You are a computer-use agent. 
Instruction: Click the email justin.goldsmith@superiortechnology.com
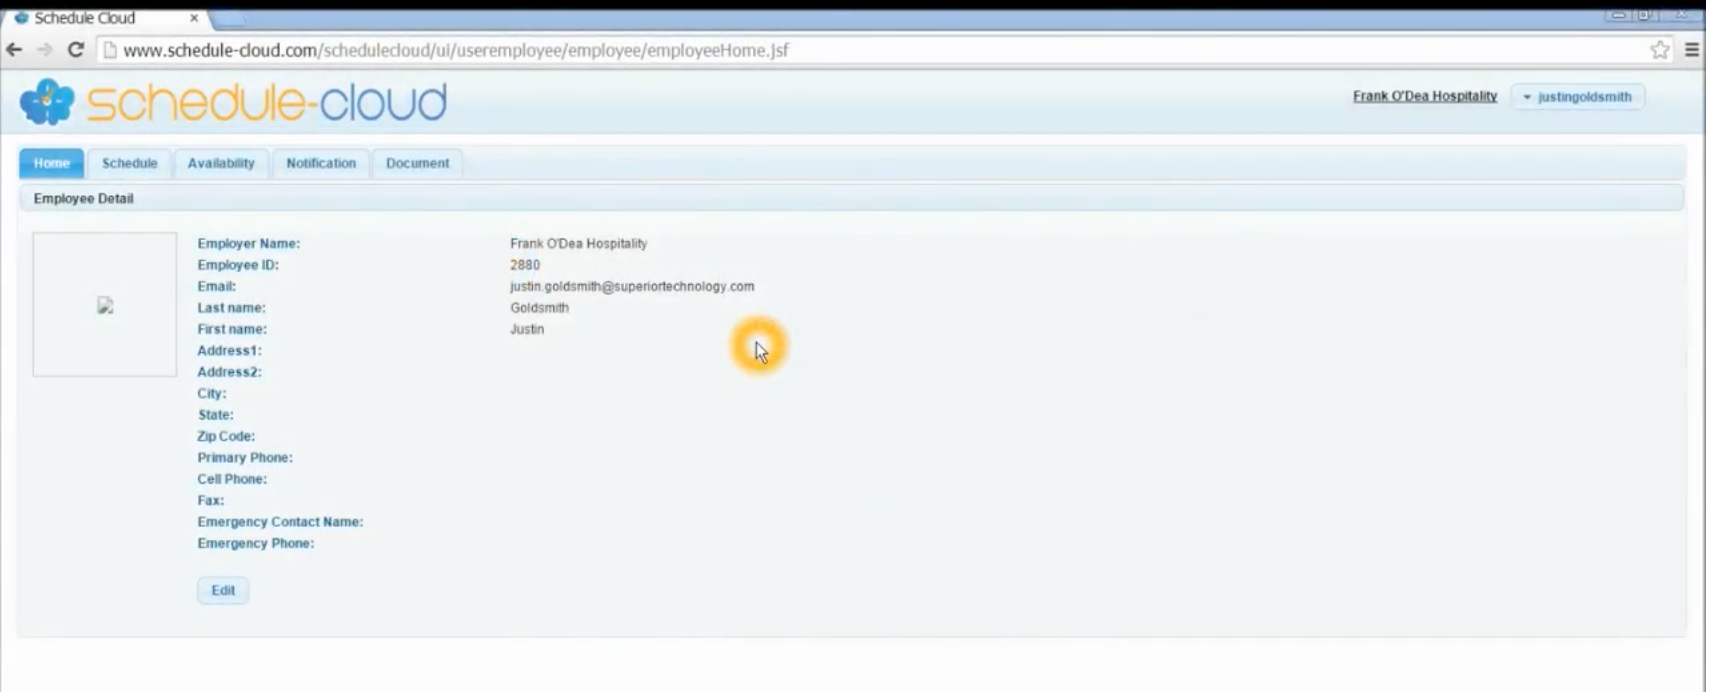tap(632, 287)
